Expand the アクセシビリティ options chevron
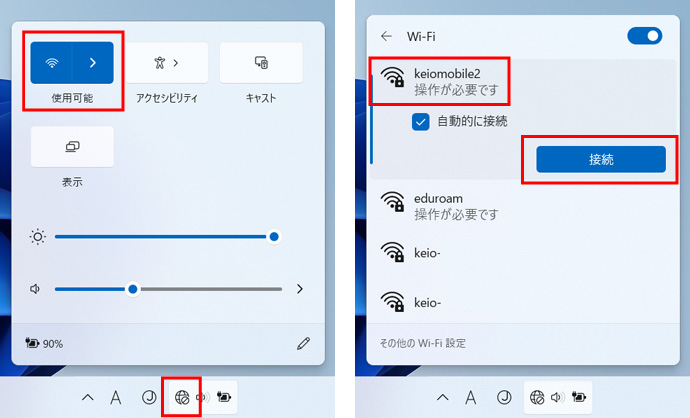The width and height of the screenshot is (690, 418). tap(176, 63)
